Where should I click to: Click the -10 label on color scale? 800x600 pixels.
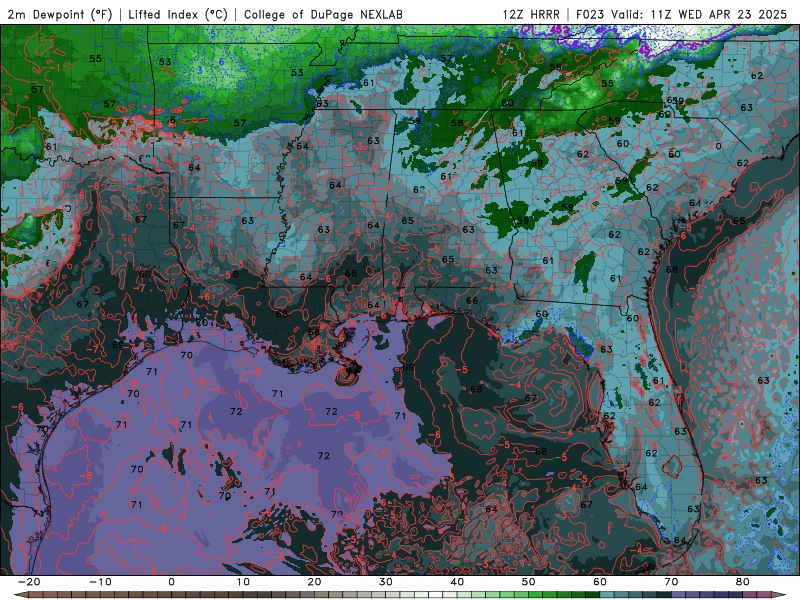click(100, 582)
